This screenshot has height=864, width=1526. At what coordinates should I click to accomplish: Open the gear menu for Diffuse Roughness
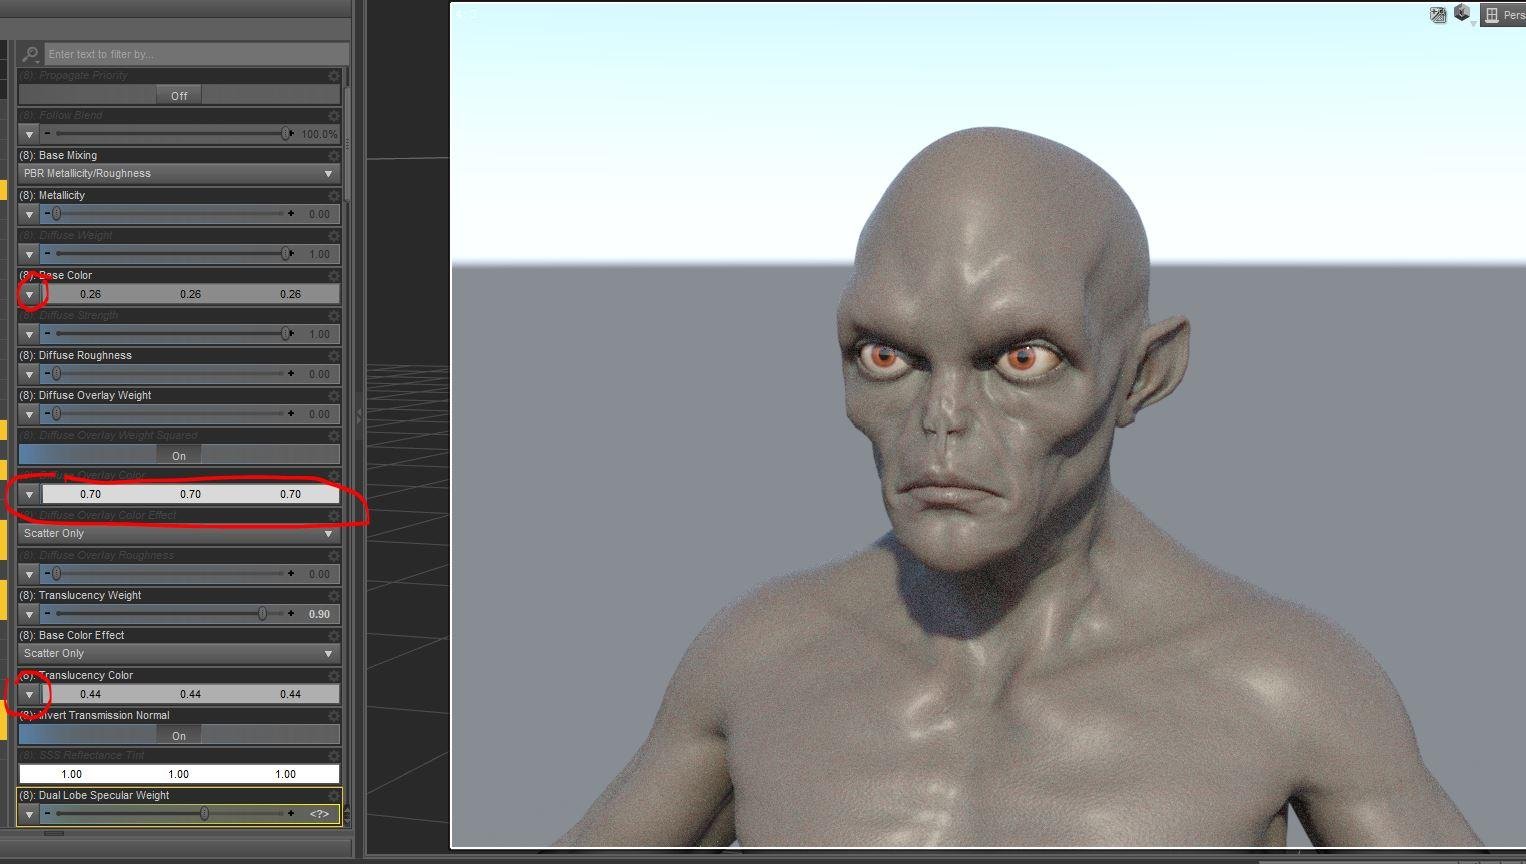334,356
